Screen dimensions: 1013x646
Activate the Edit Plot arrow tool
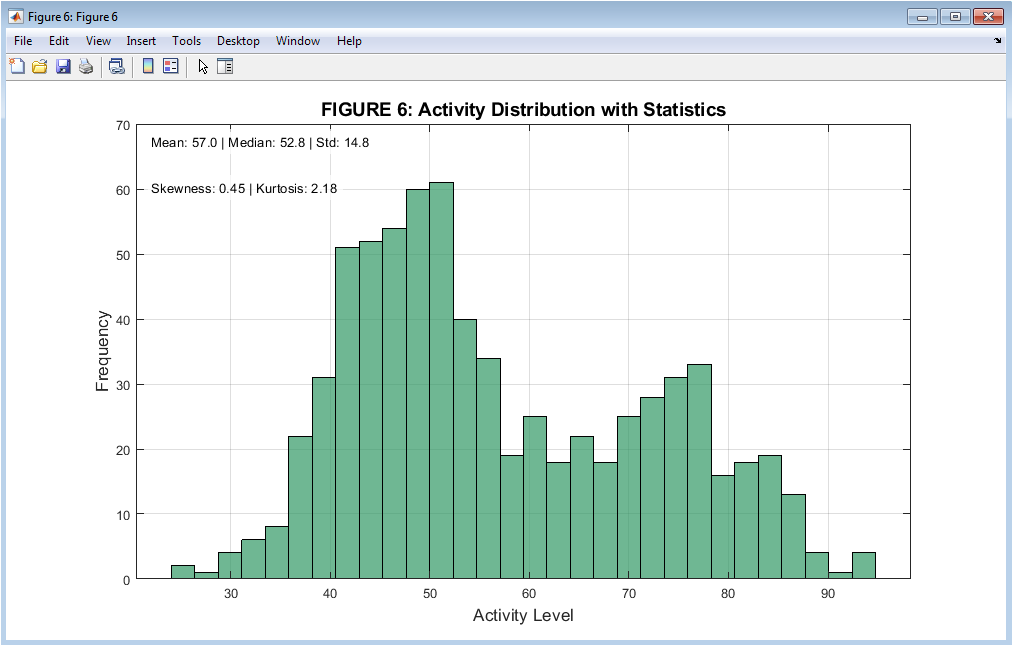point(203,67)
